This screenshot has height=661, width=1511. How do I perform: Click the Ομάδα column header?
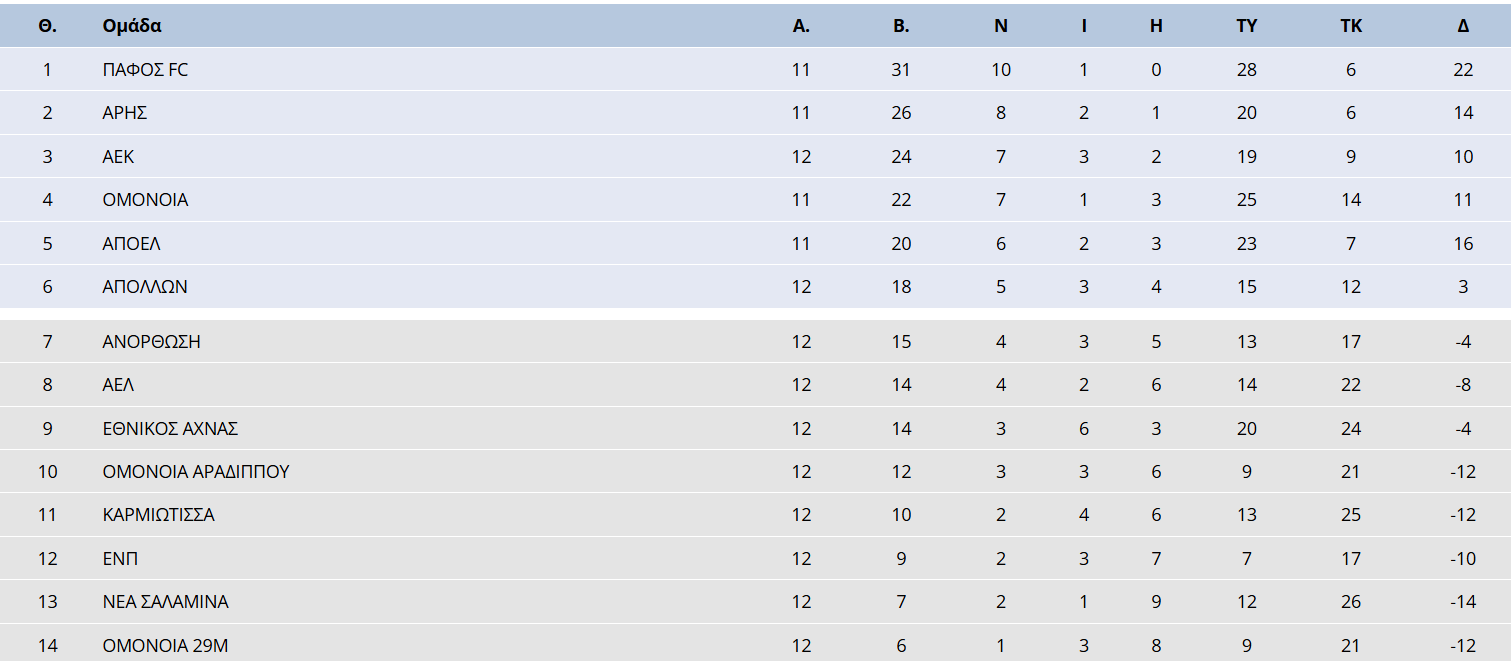coord(132,26)
